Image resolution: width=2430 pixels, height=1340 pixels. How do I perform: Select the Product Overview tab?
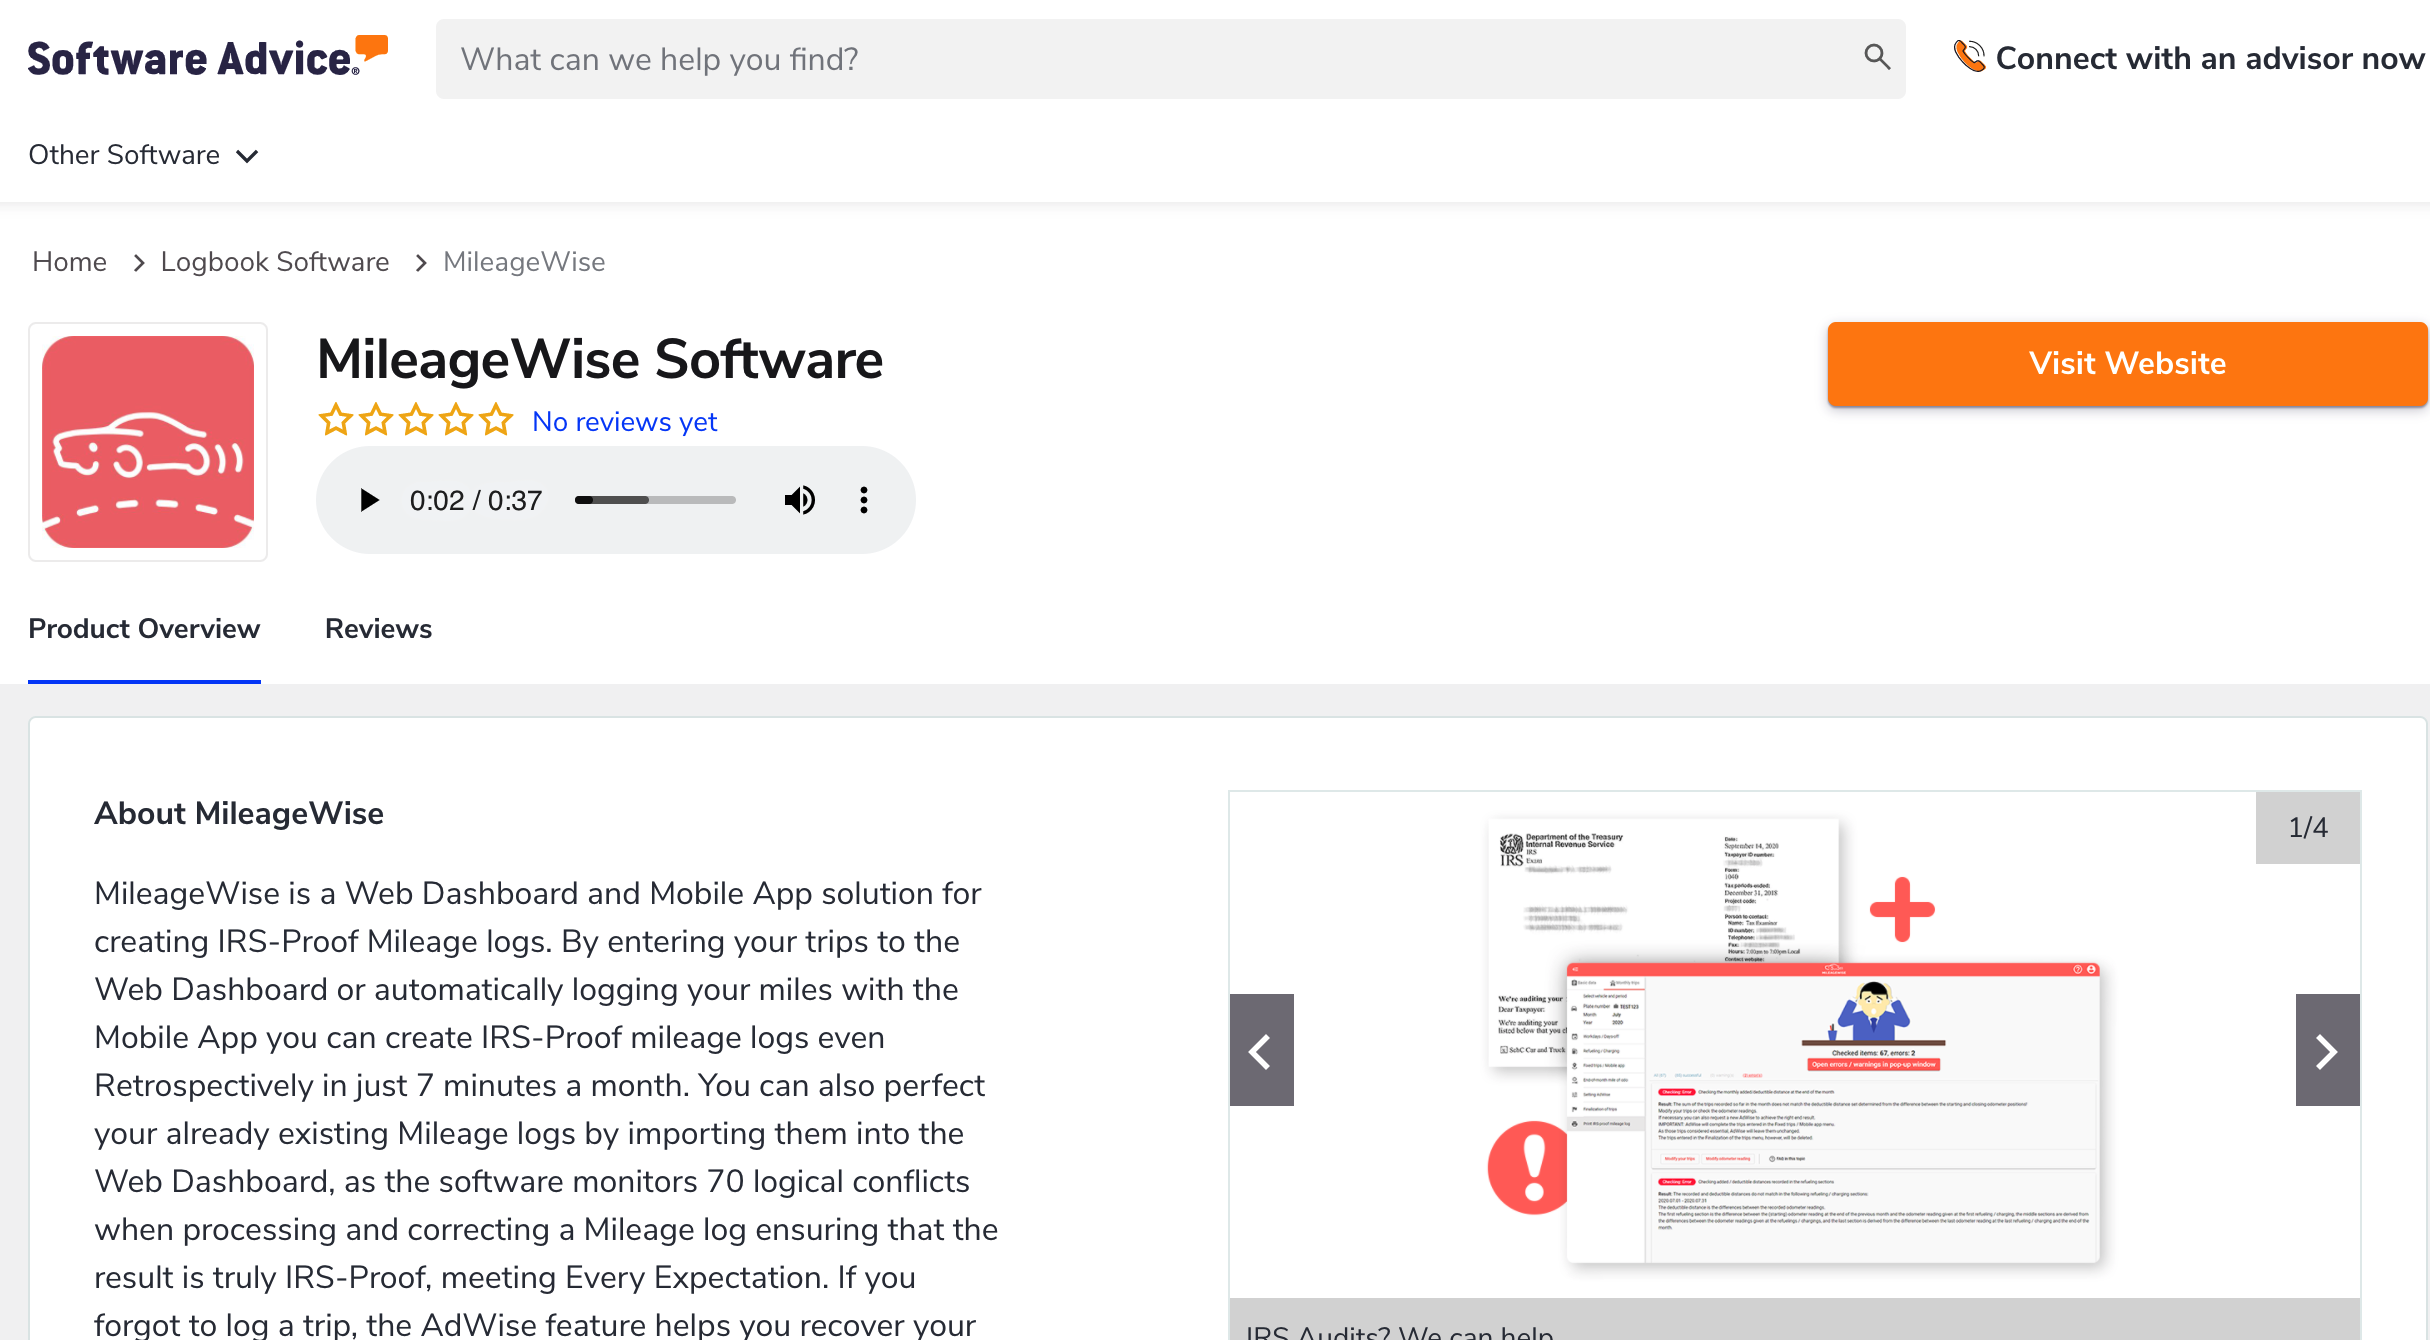144,629
